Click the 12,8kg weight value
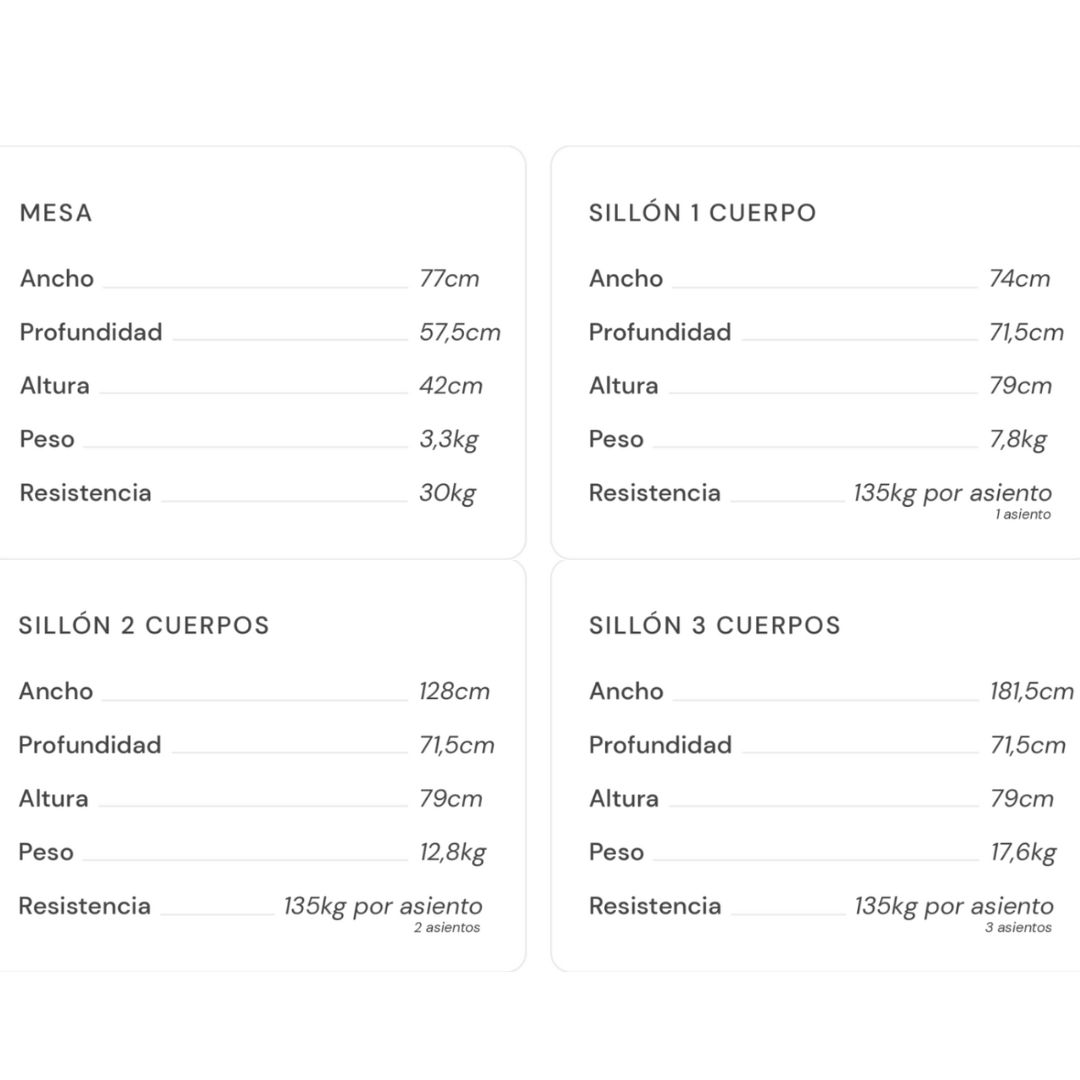Image resolution: width=1080 pixels, height=1080 pixels. [452, 853]
